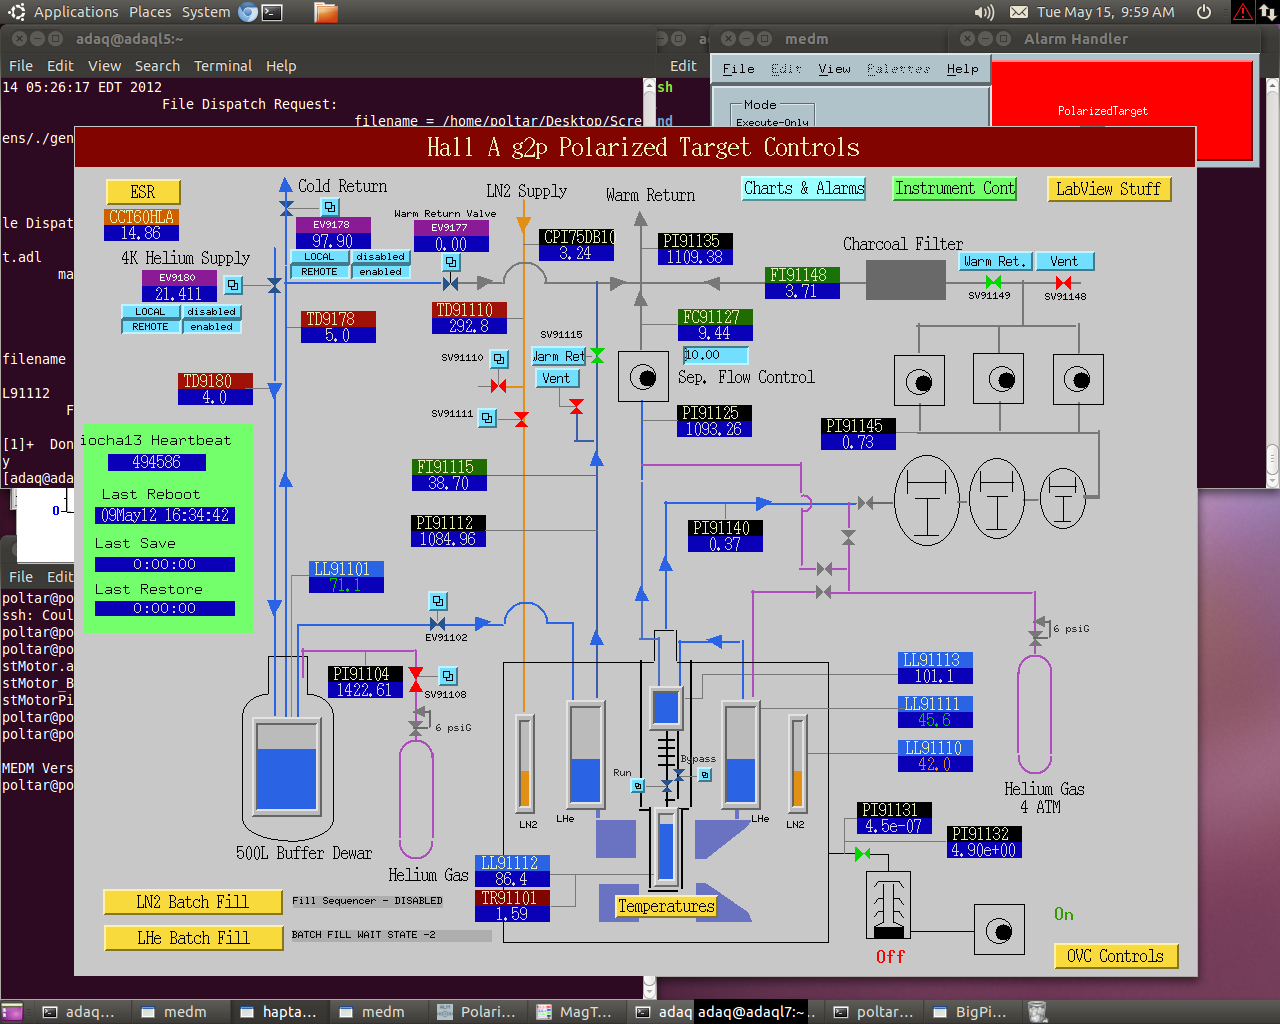Select Warm Ret for SV91115

tap(559, 356)
